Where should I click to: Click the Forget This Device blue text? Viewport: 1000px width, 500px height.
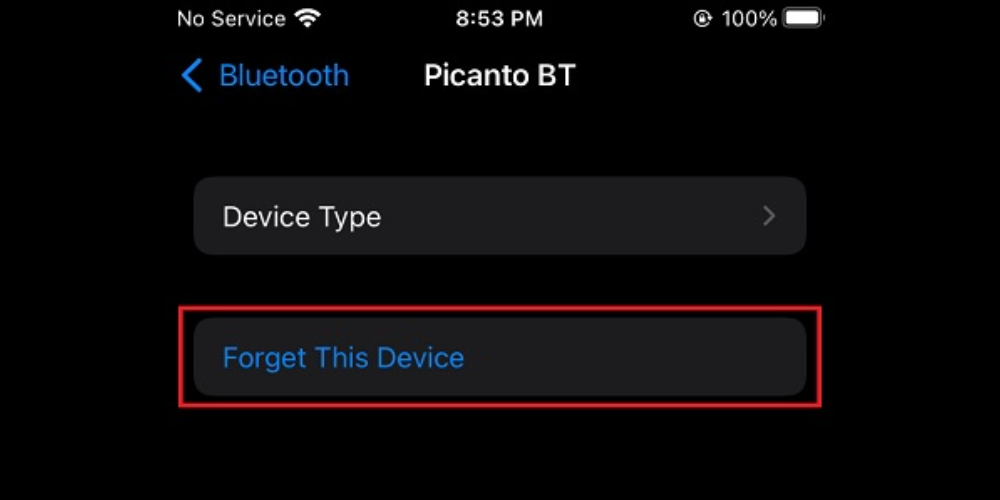343,358
